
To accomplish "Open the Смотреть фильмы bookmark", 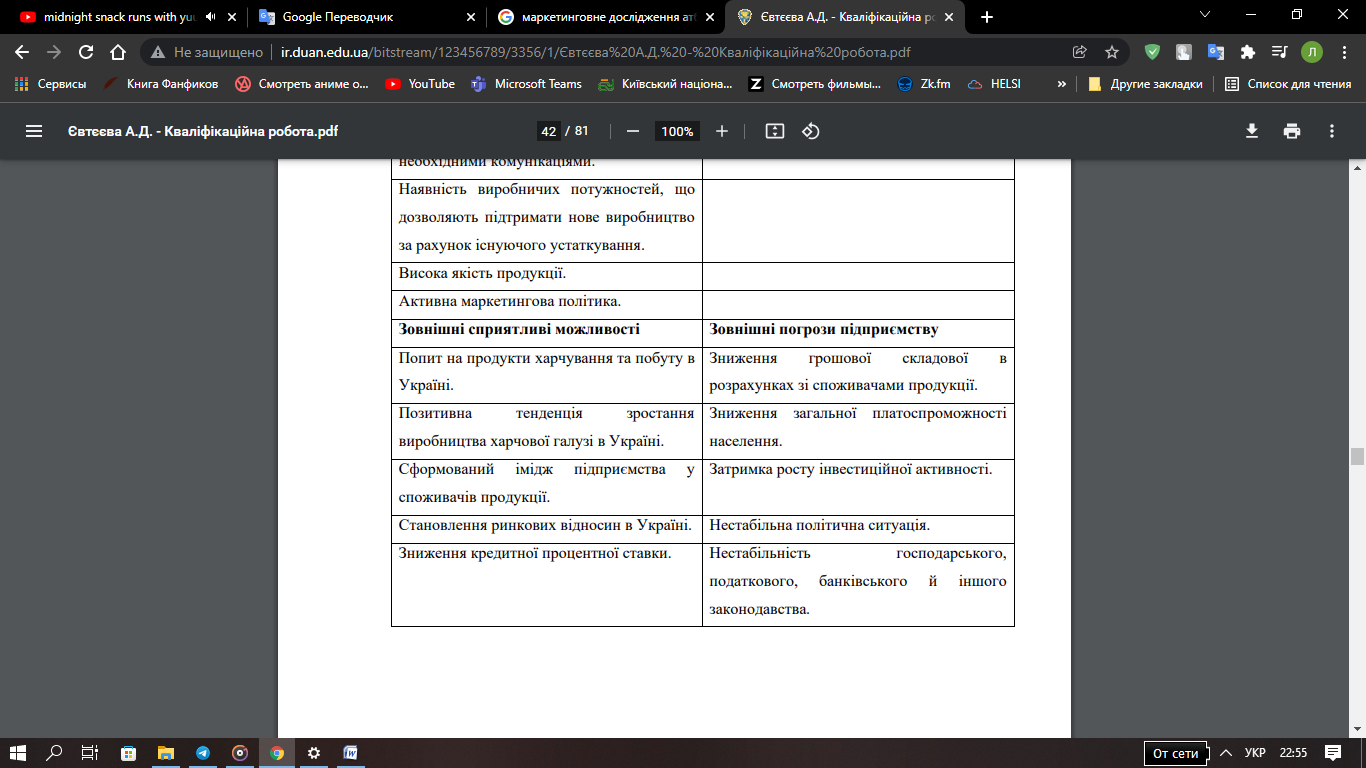I will click(815, 84).
